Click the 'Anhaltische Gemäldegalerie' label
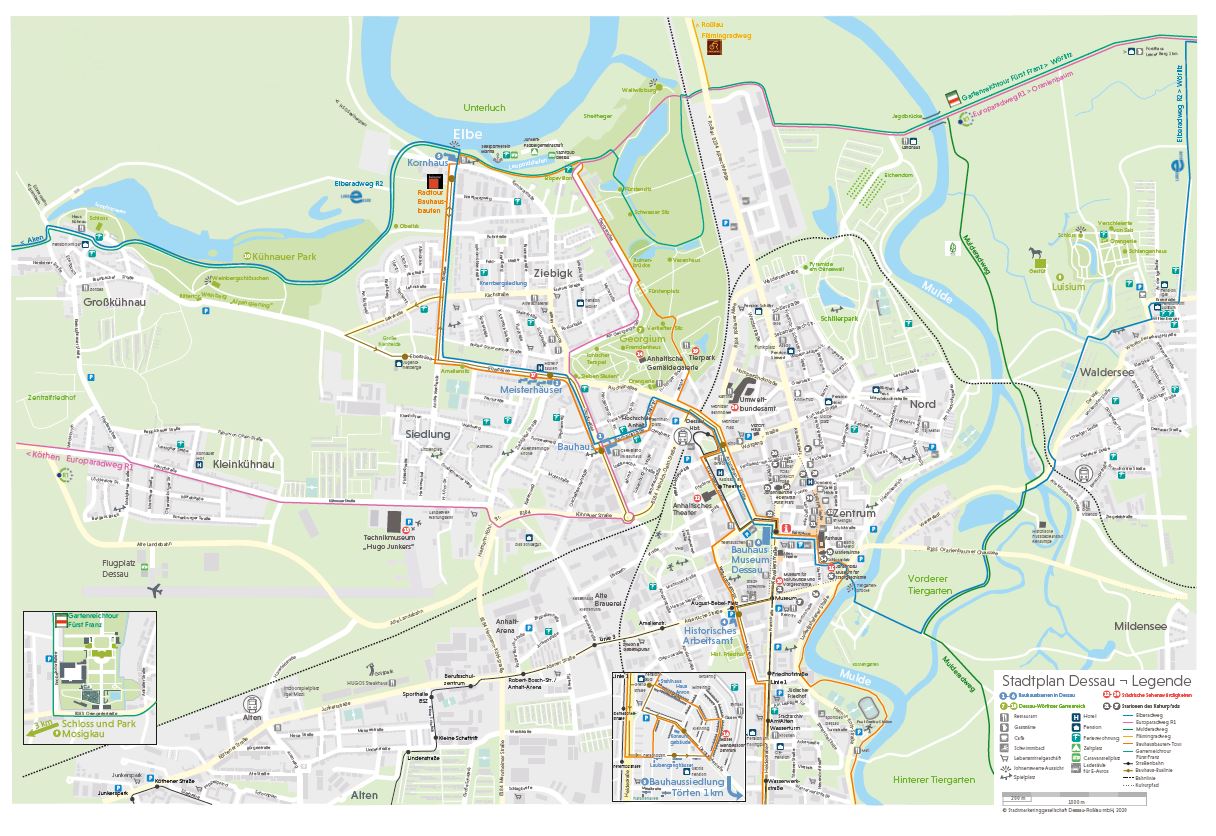 [x=671, y=363]
